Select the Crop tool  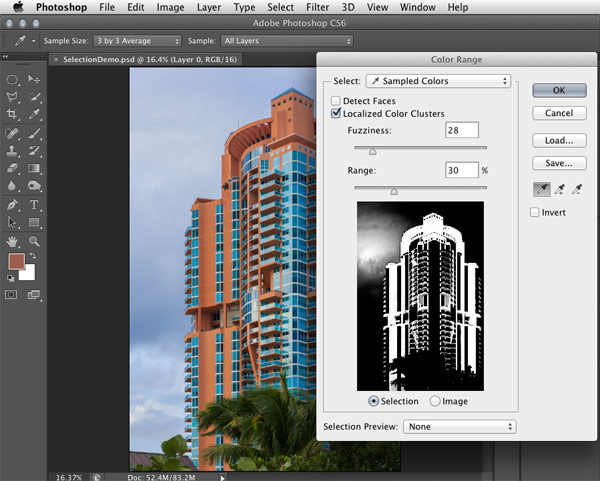coord(12,114)
